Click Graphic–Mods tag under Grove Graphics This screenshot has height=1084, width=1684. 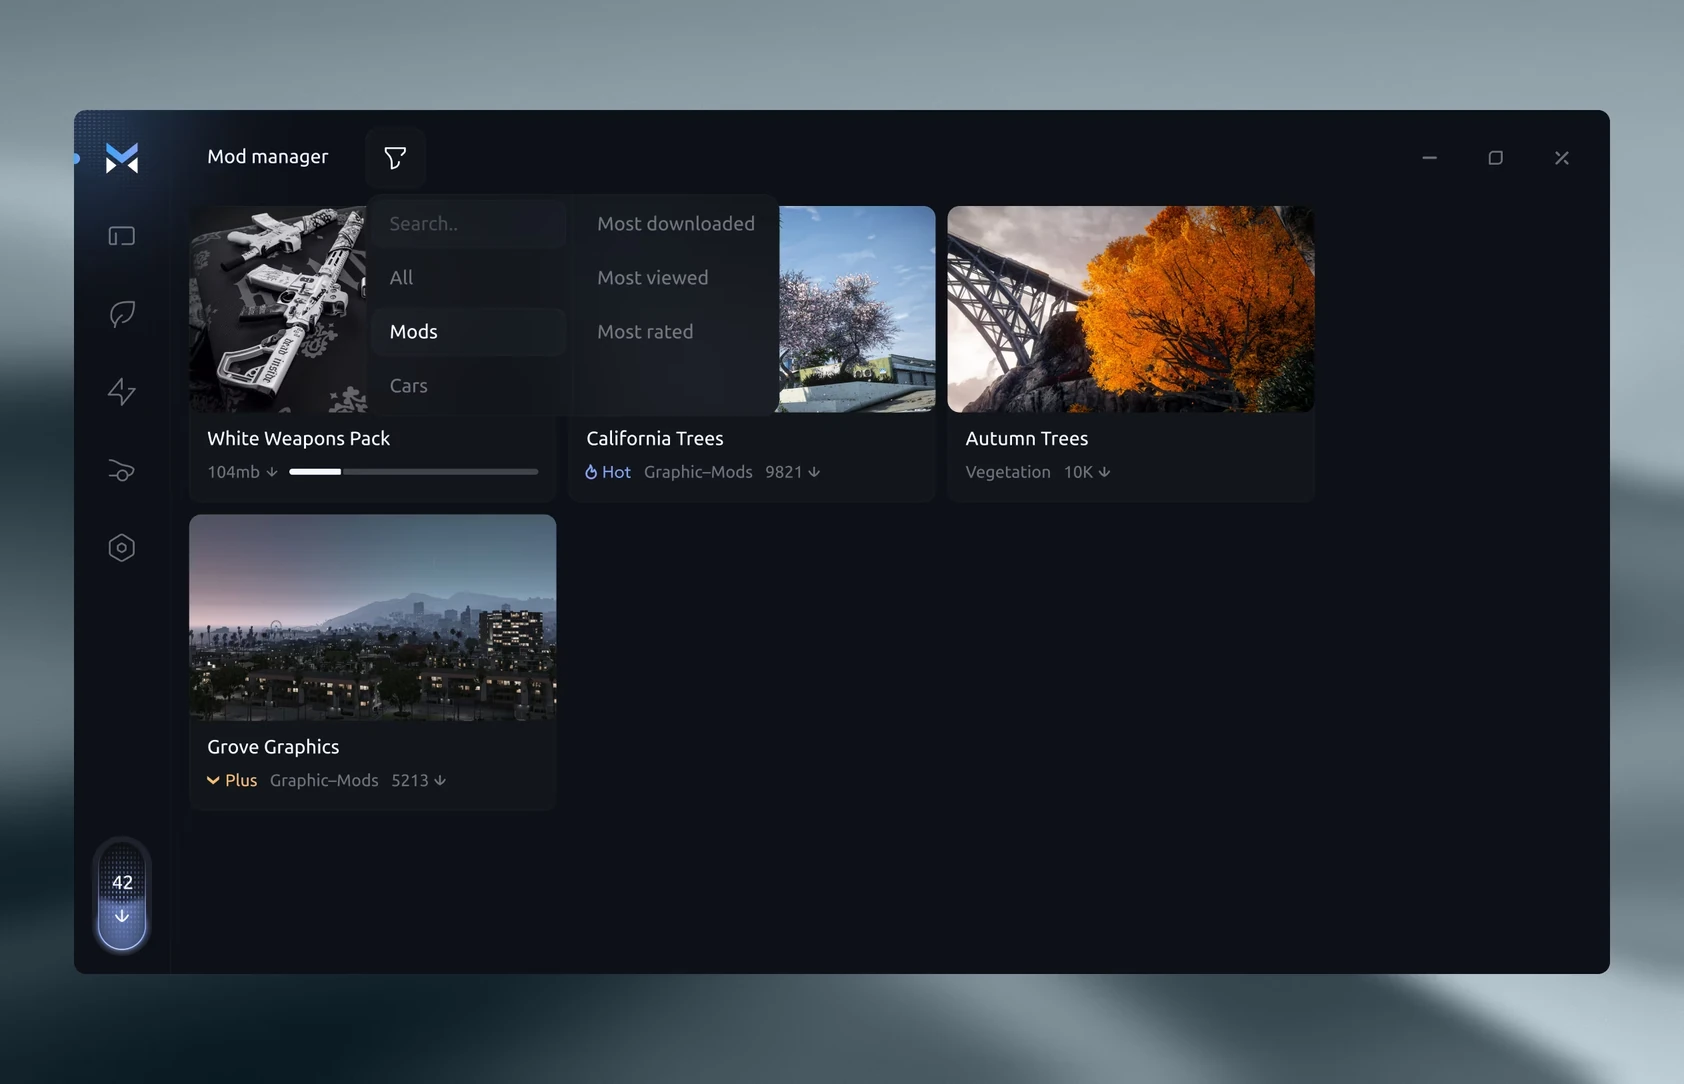(324, 780)
